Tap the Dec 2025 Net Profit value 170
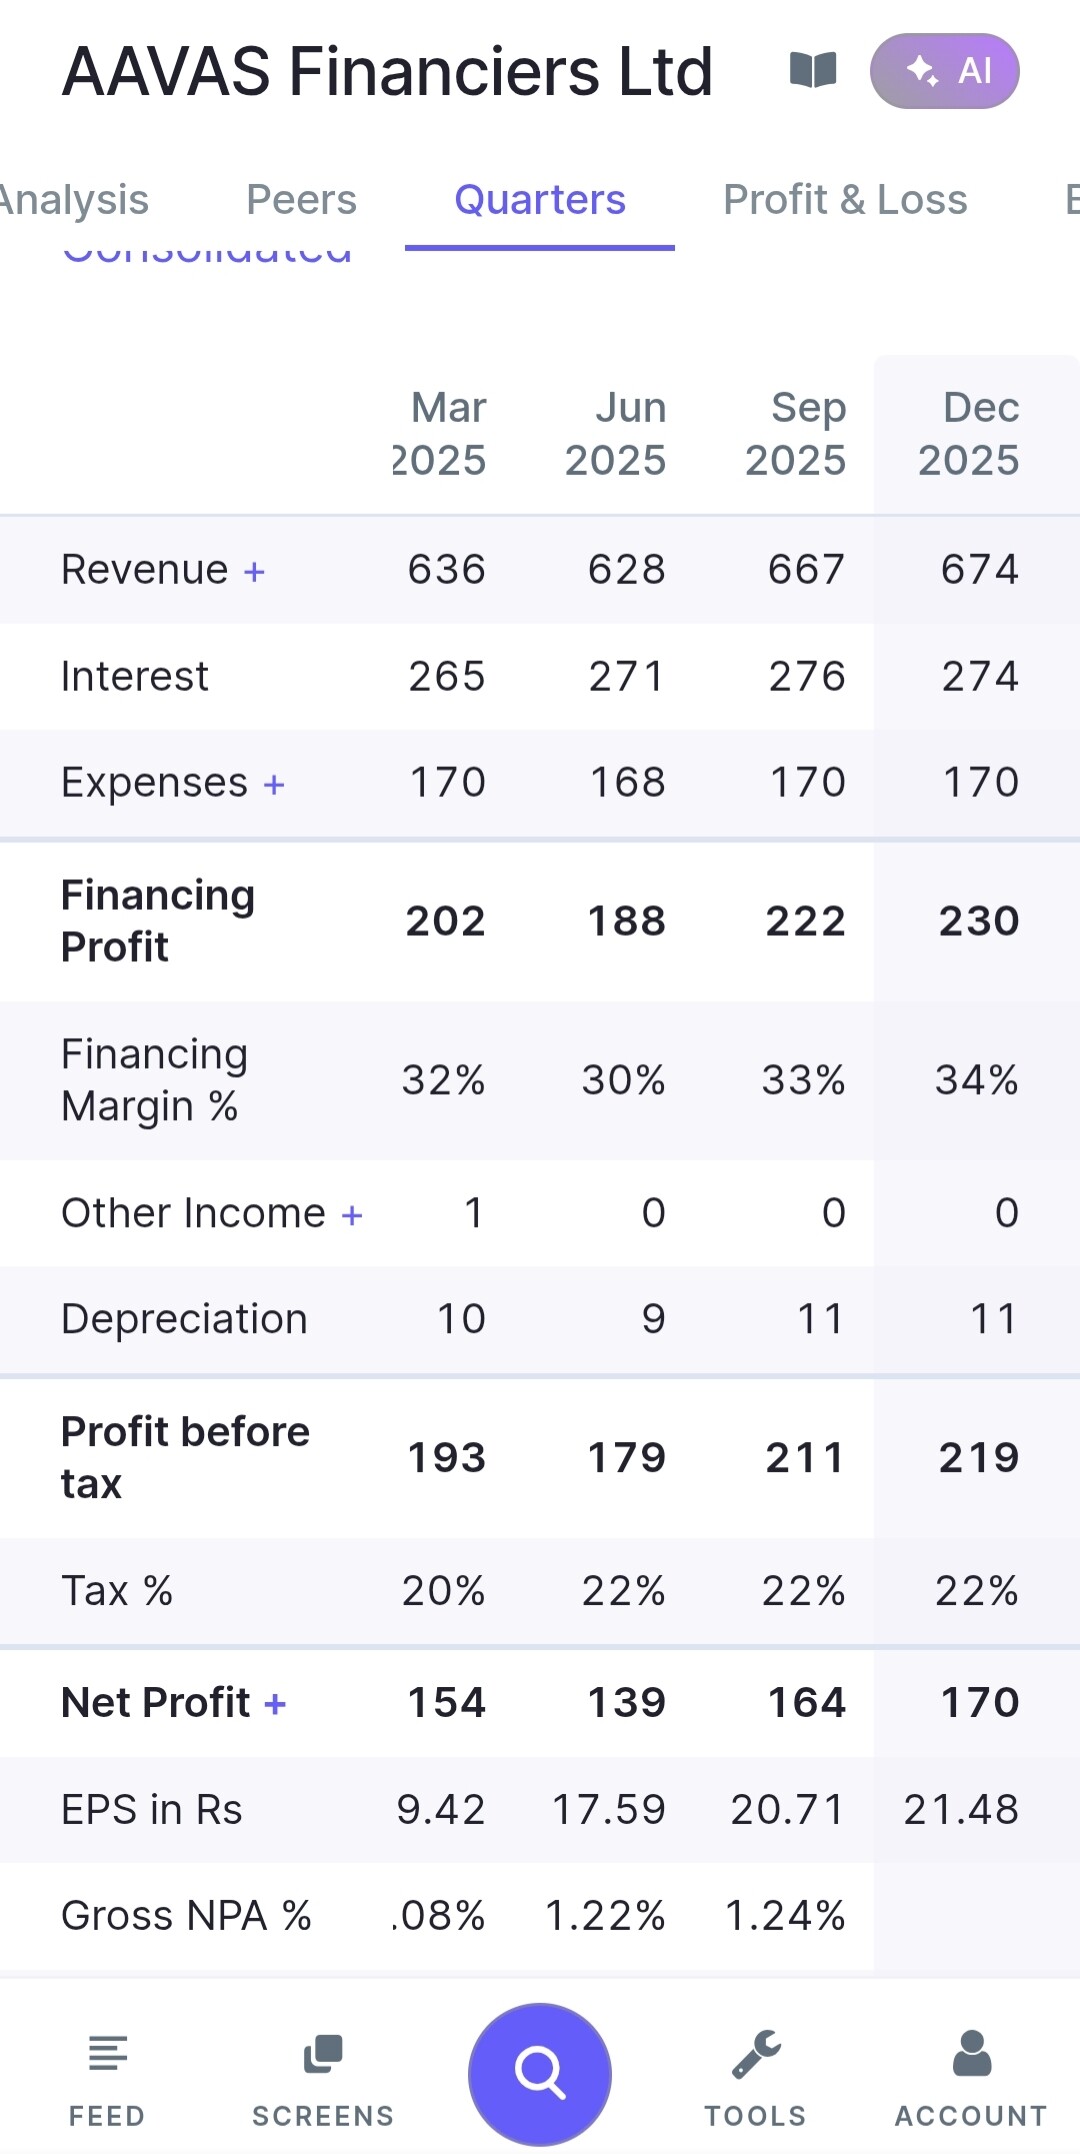 (980, 1703)
